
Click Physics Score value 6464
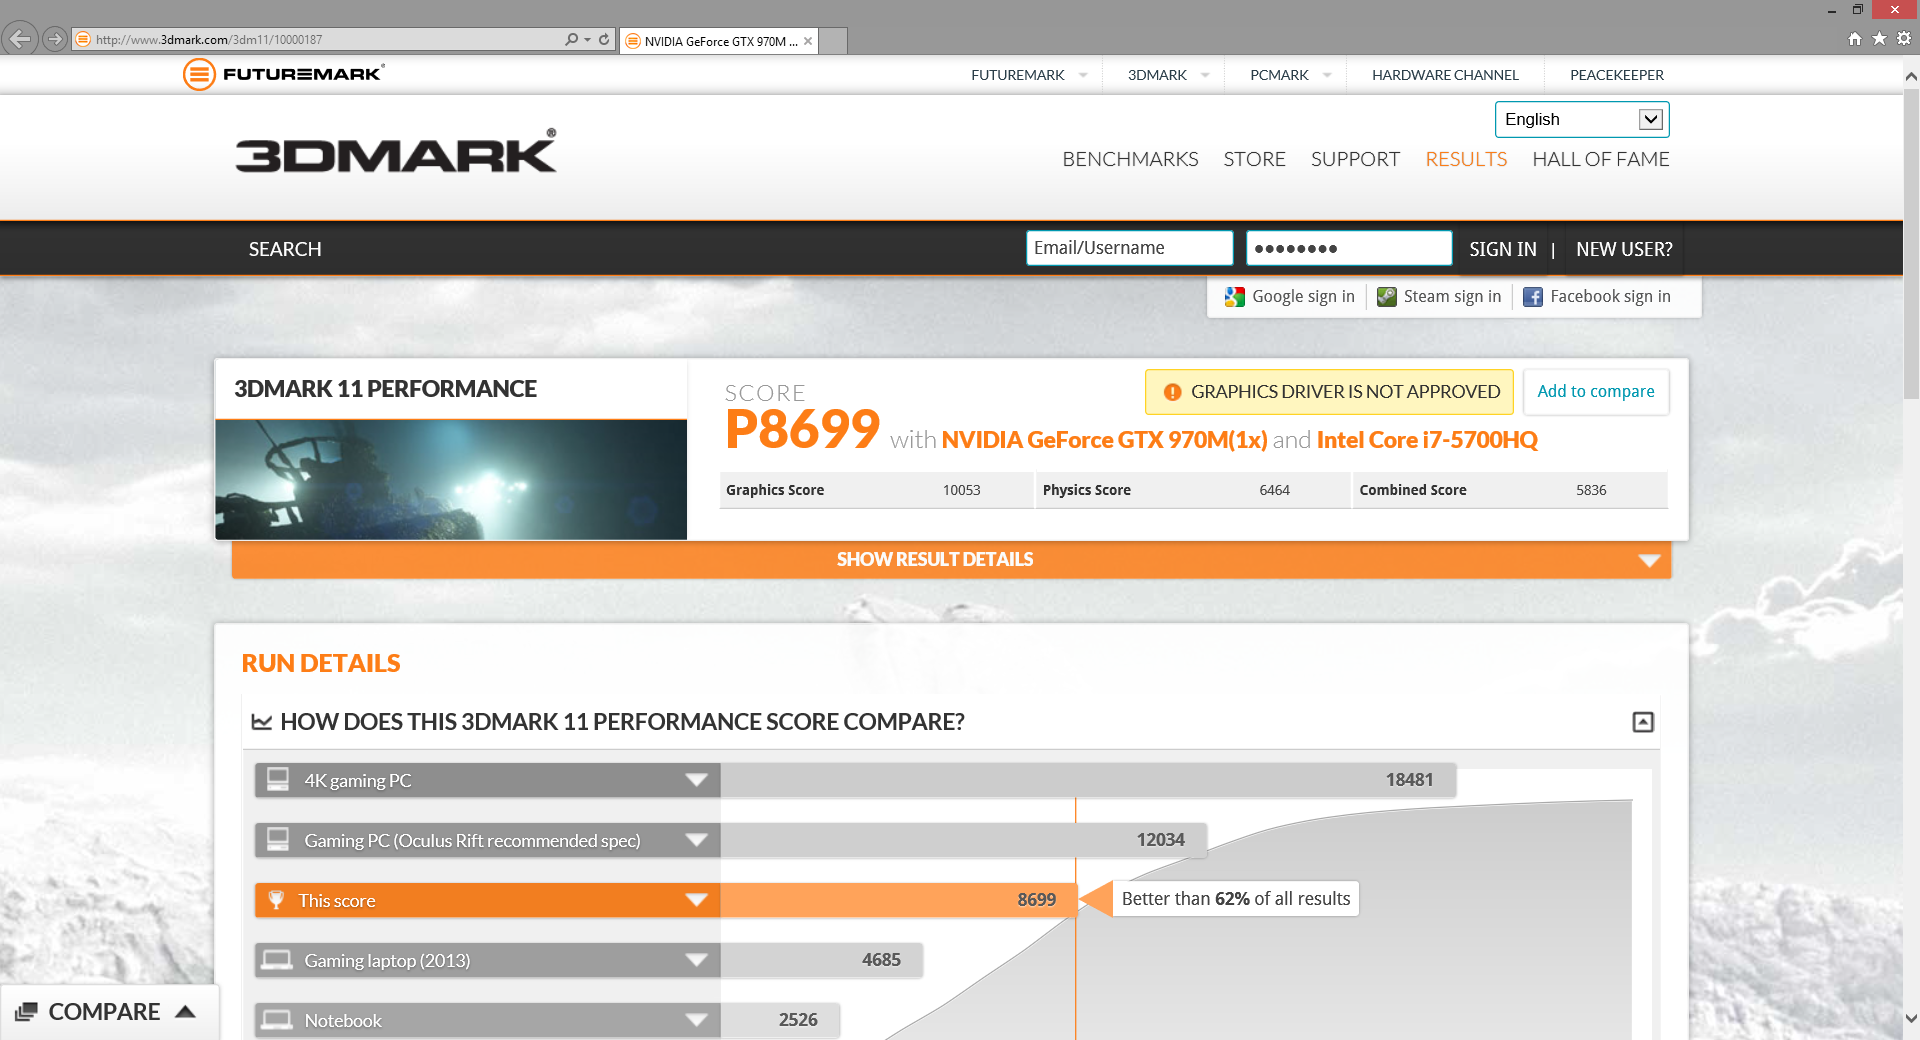1274,490
